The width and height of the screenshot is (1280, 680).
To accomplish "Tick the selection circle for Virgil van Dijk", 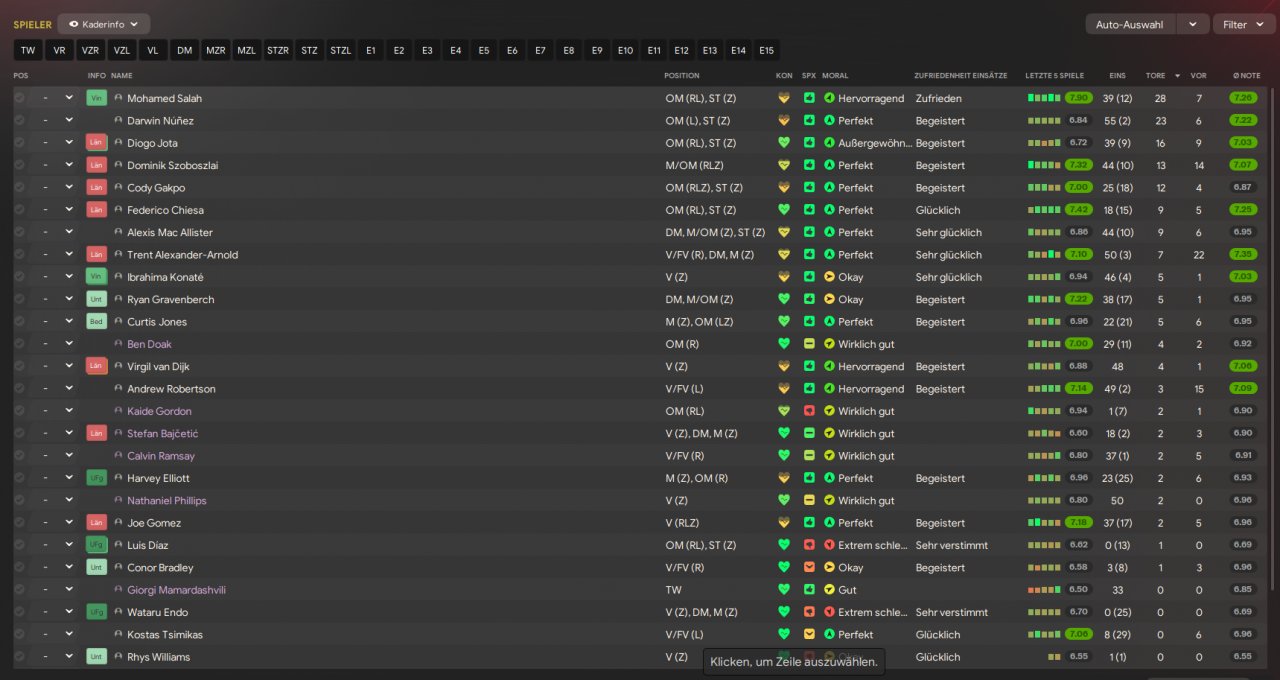I will point(19,366).
